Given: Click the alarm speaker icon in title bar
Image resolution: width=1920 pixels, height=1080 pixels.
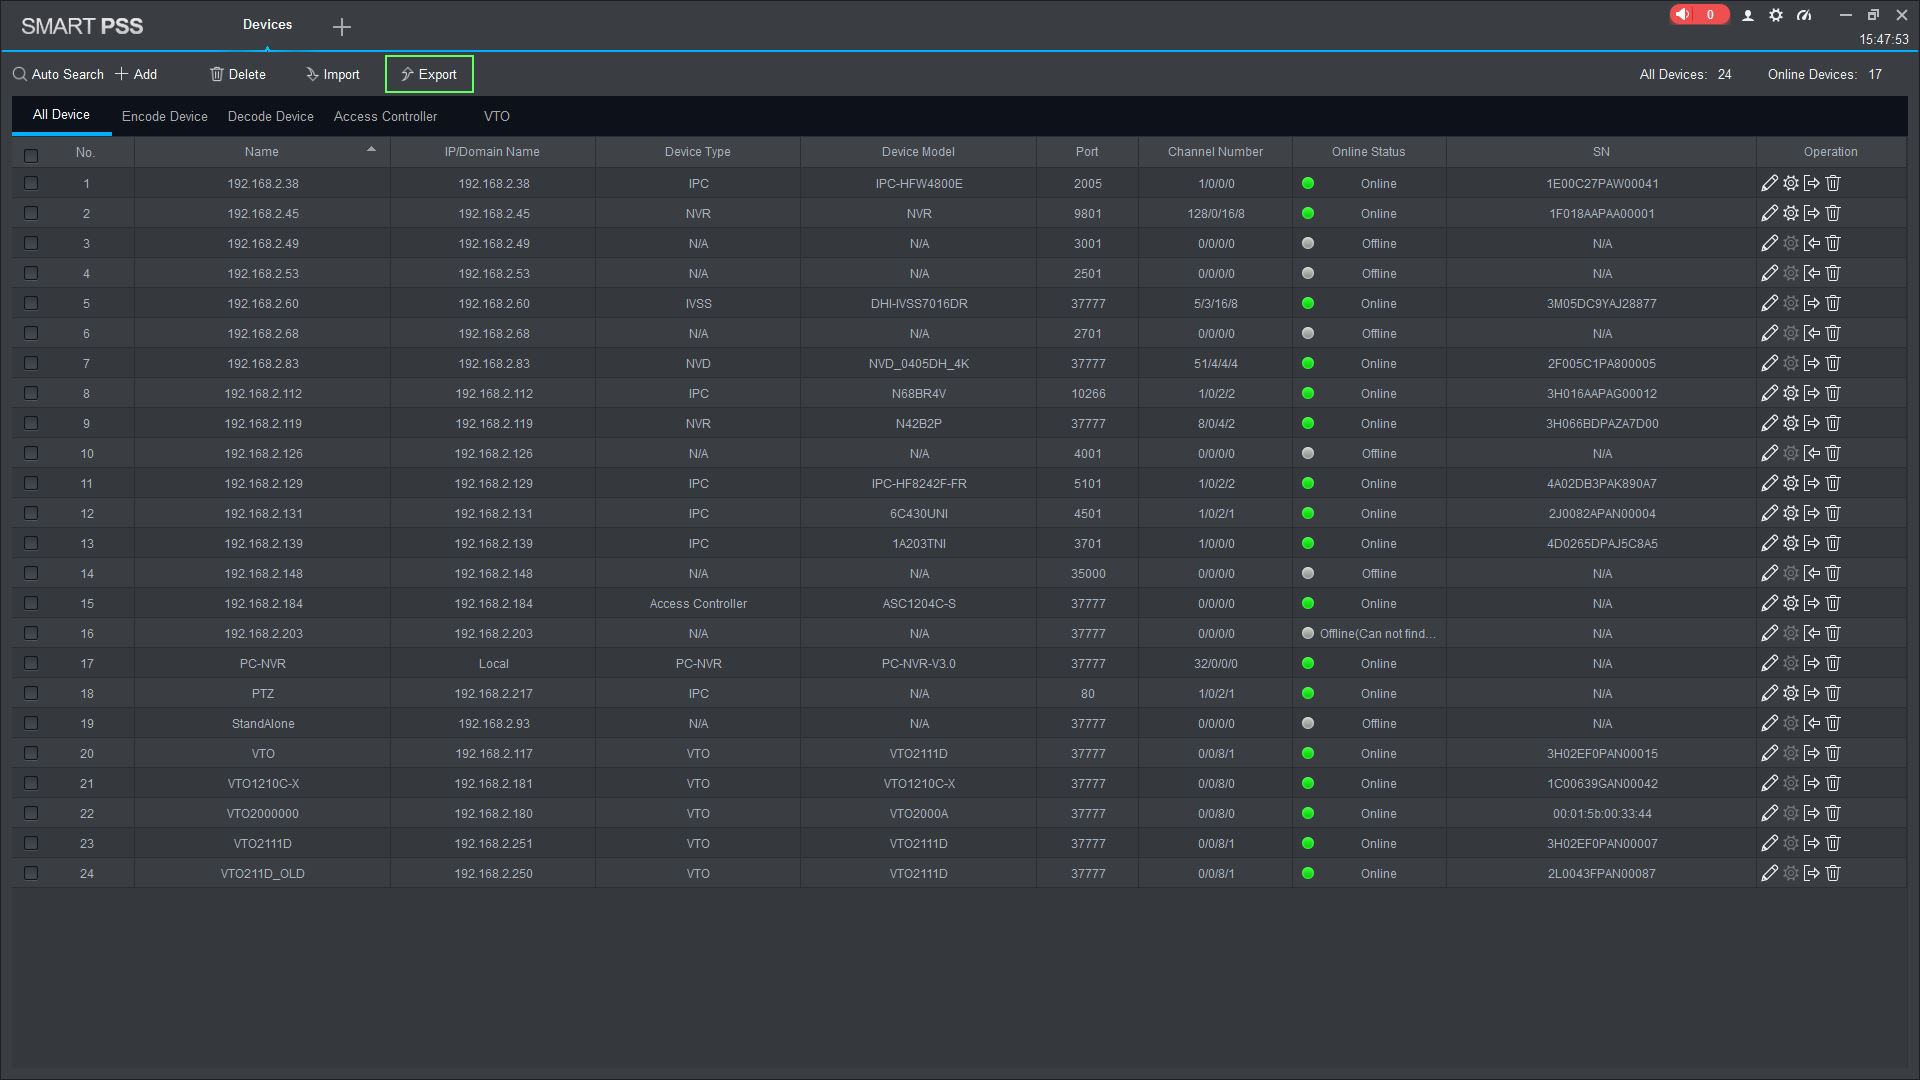Looking at the screenshot, I should pos(1683,15).
